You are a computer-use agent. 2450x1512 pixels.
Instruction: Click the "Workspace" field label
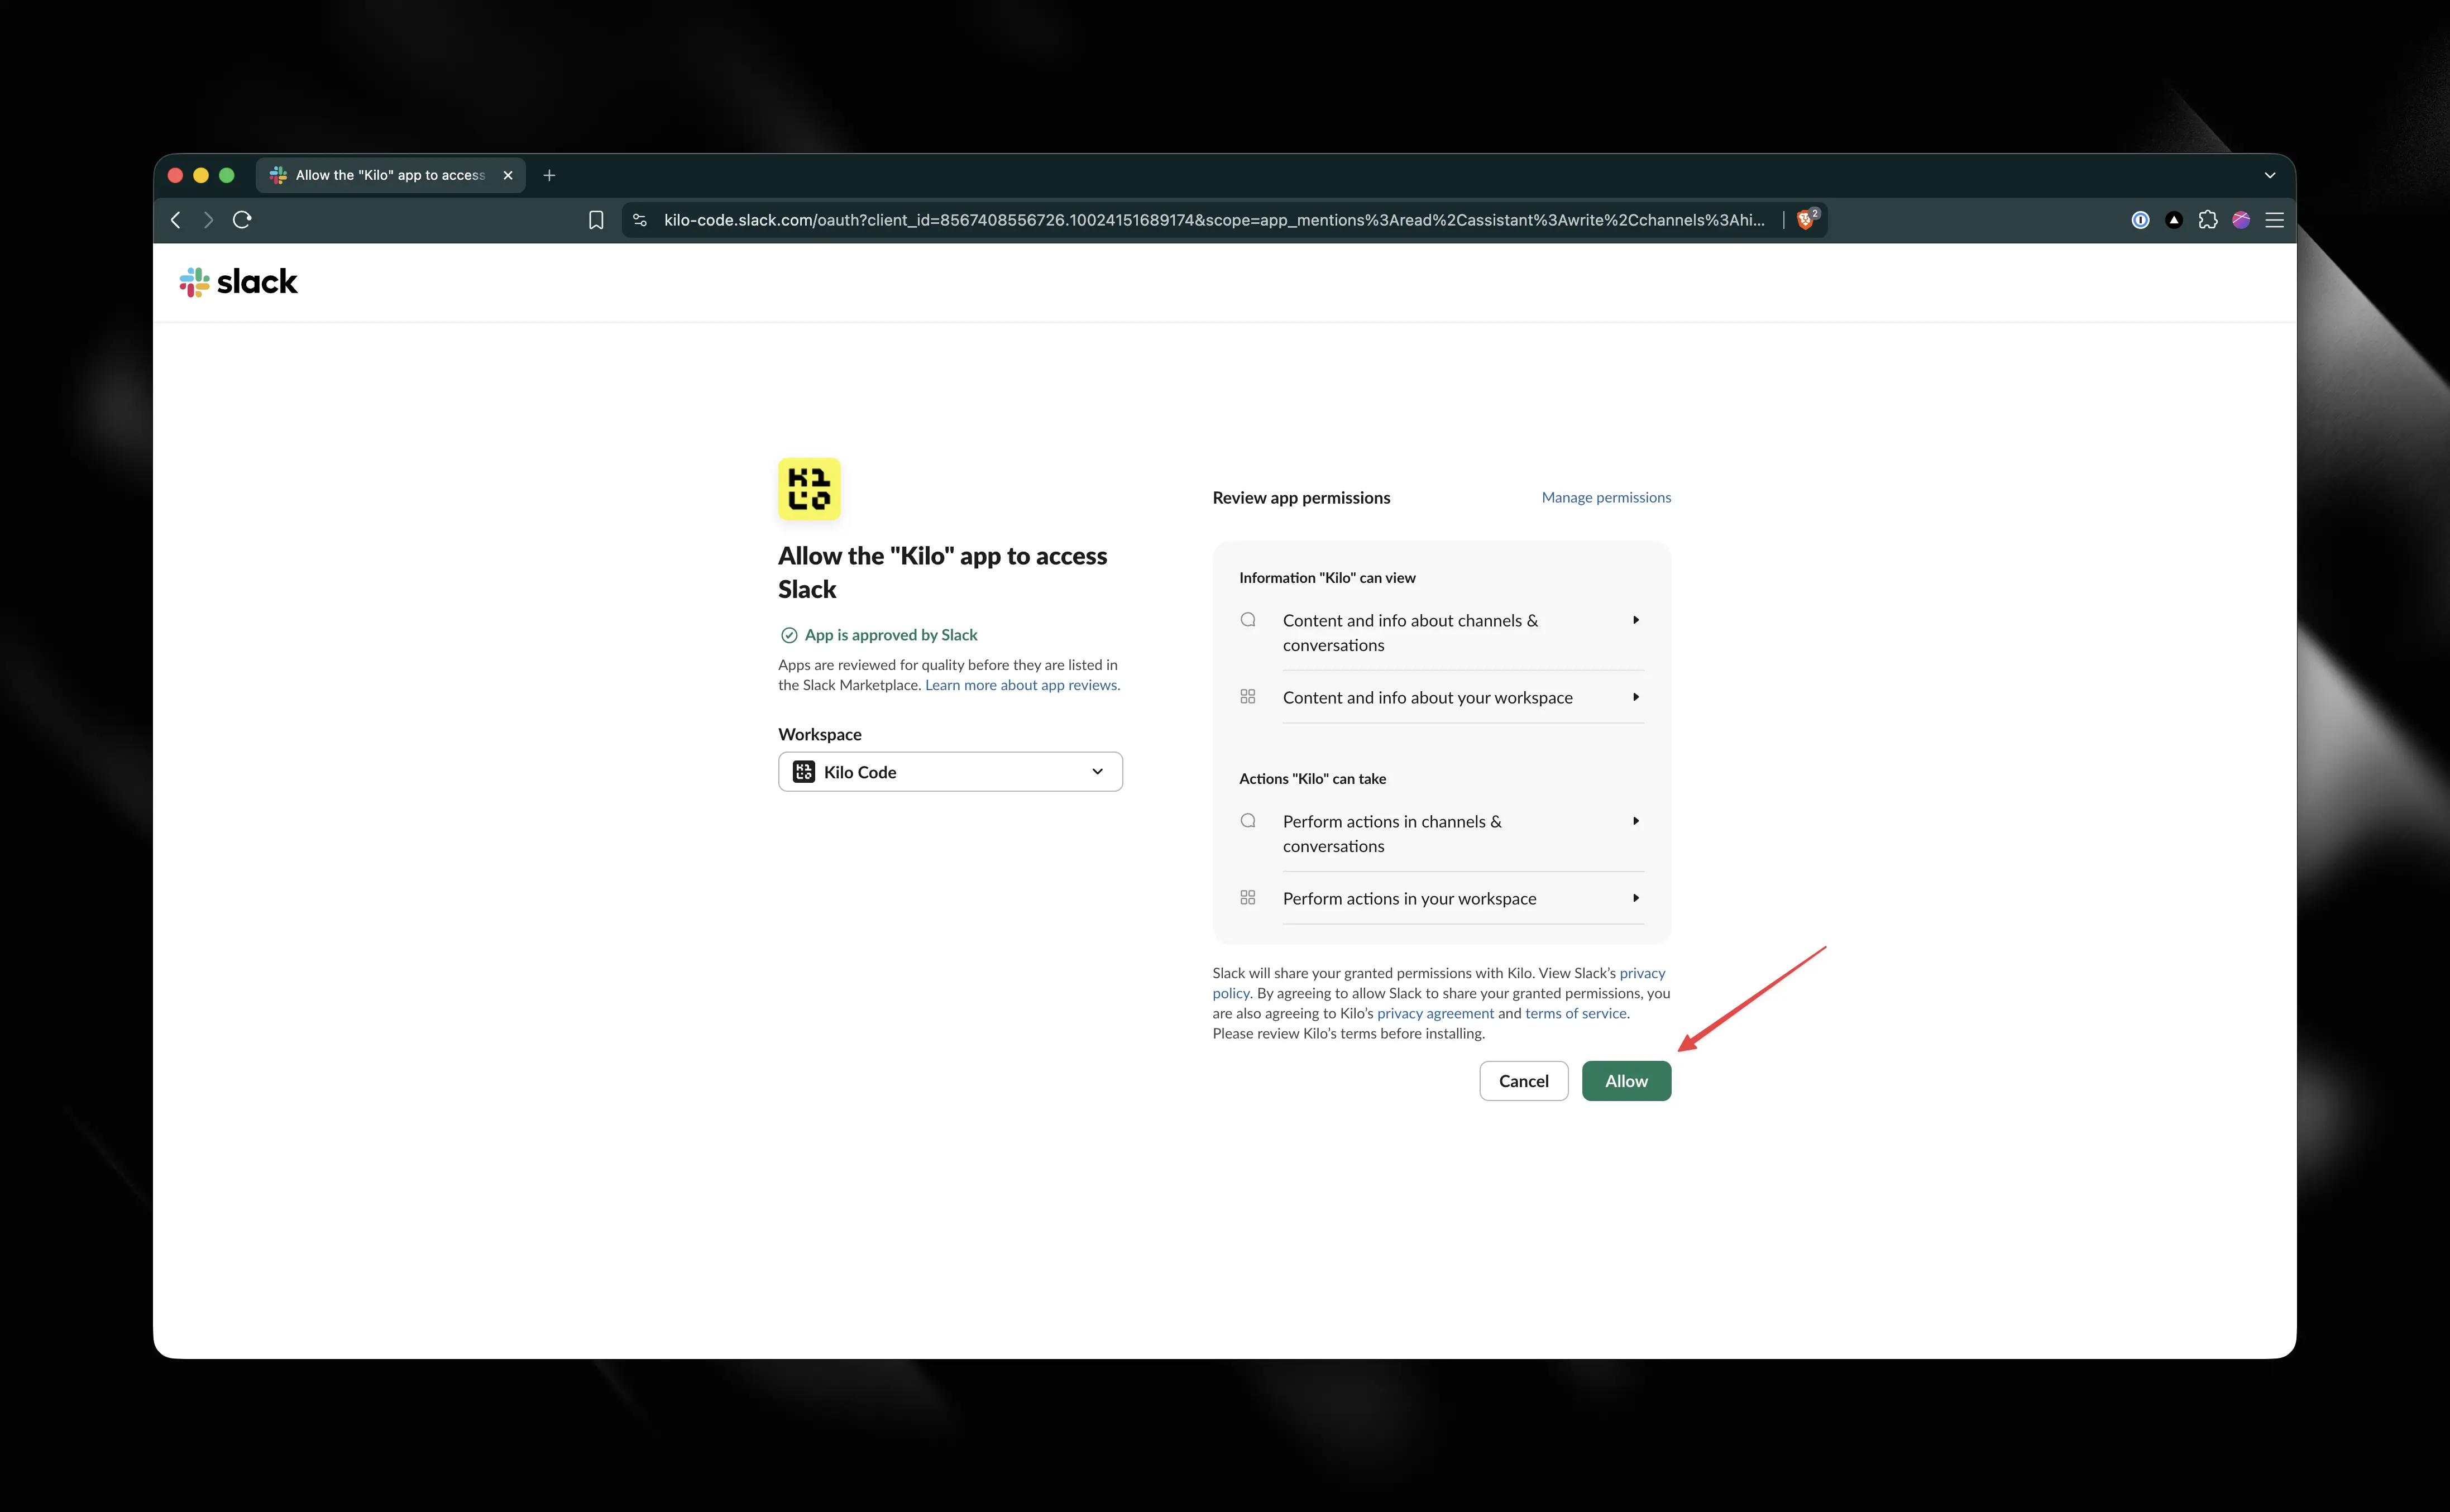820,734
